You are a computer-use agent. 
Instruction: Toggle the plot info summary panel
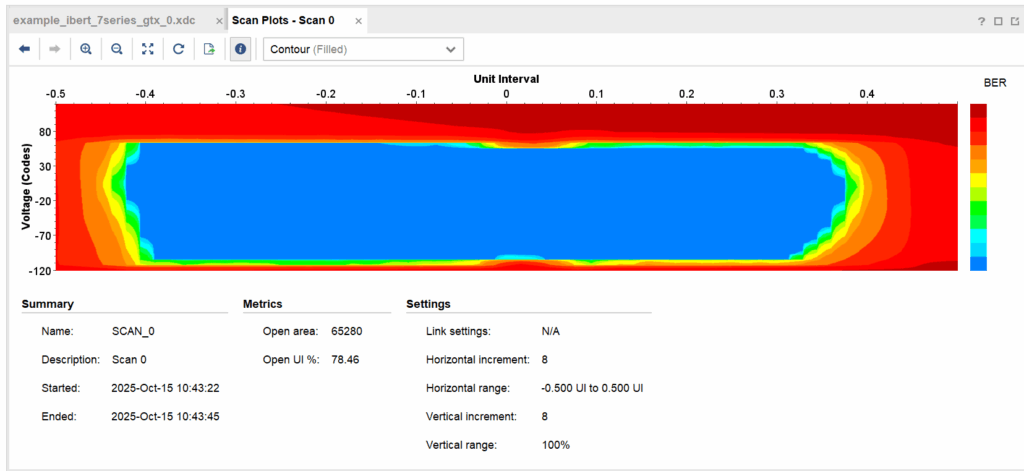(240, 49)
